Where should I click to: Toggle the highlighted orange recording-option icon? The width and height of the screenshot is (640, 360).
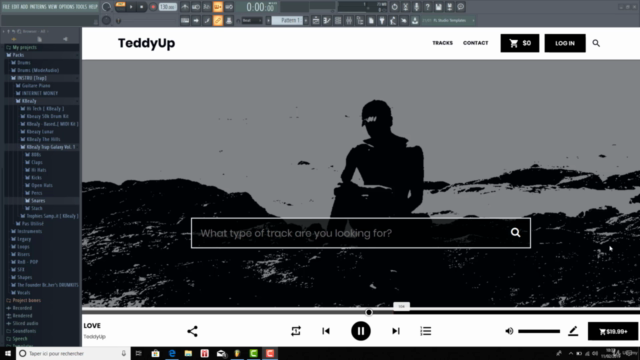point(218,7)
